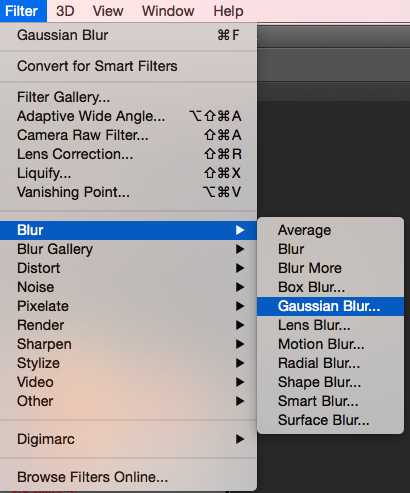Open the Help menu
Screen dimensions: 410x493
click(x=228, y=11)
